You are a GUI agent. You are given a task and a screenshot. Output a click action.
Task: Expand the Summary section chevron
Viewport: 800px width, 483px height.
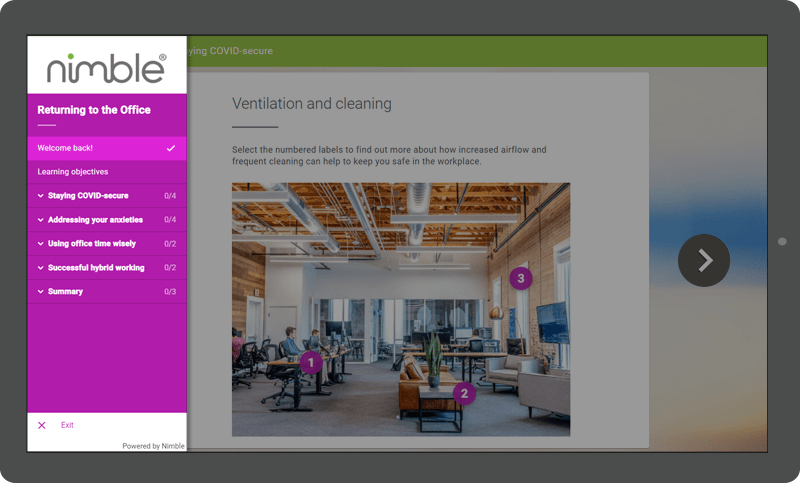[41, 292]
